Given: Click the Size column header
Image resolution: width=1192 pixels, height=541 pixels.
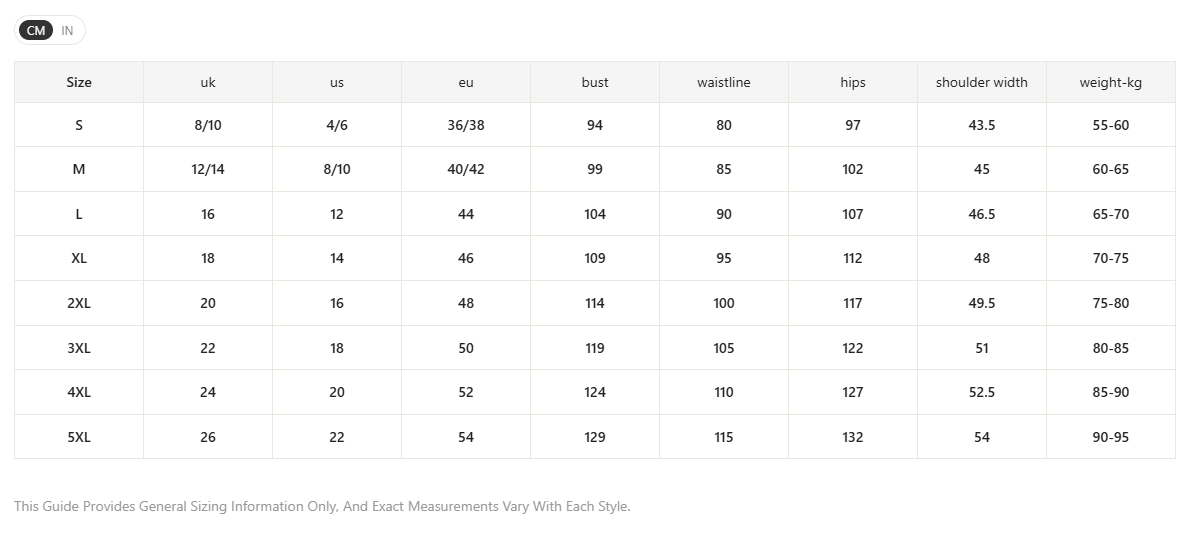Looking at the screenshot, I should [x=79, y=82].
